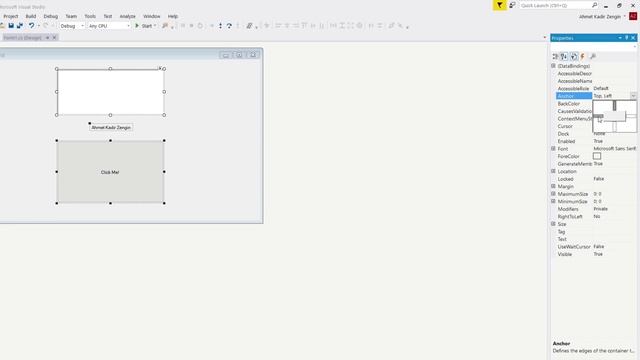Click the Undo arrow icon
This screenshot has width=640, height=360.
(31, 26)
